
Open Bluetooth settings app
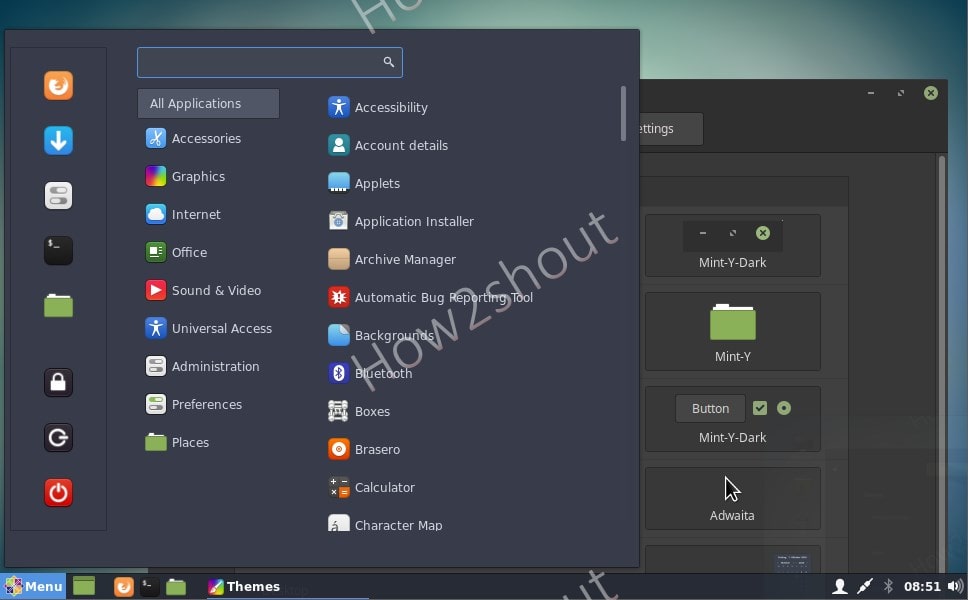pyautogui.click(x=370, y=373)
